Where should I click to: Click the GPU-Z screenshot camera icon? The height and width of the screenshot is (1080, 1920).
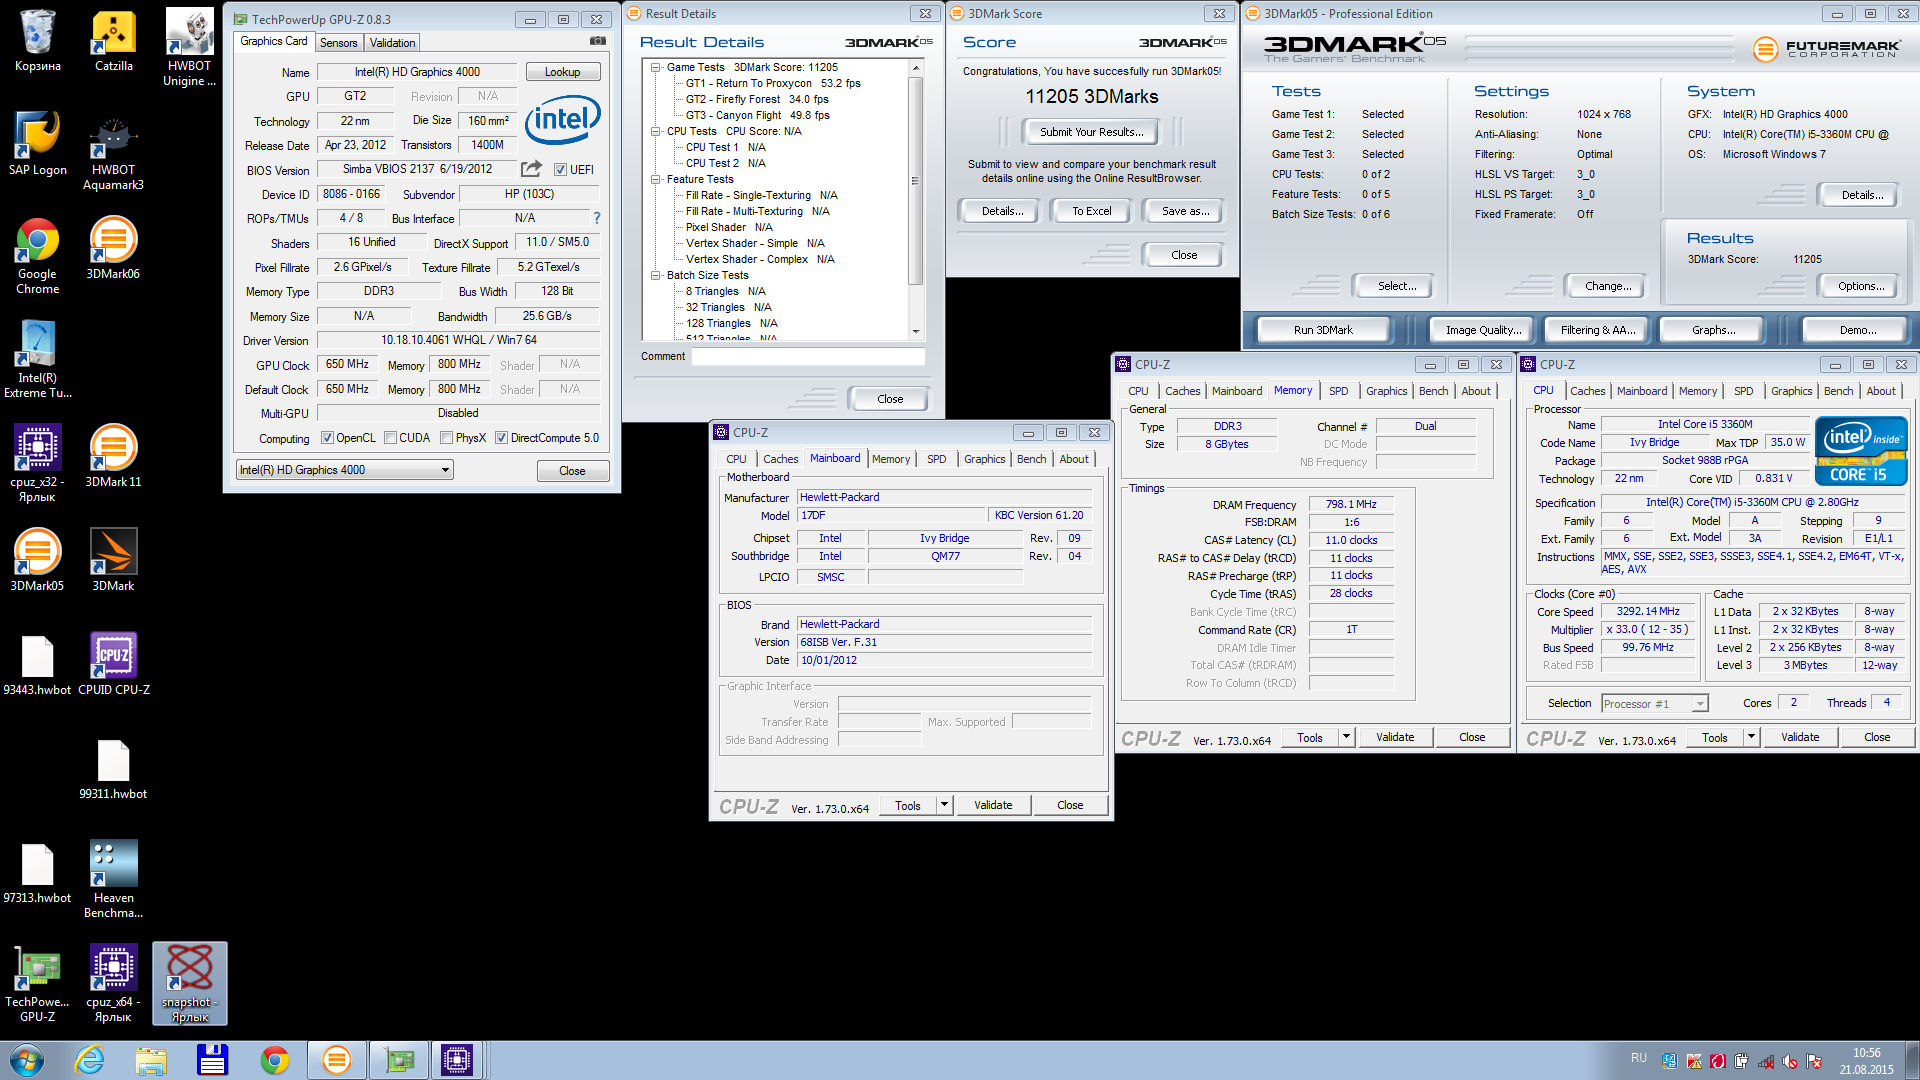click(598, 41)
